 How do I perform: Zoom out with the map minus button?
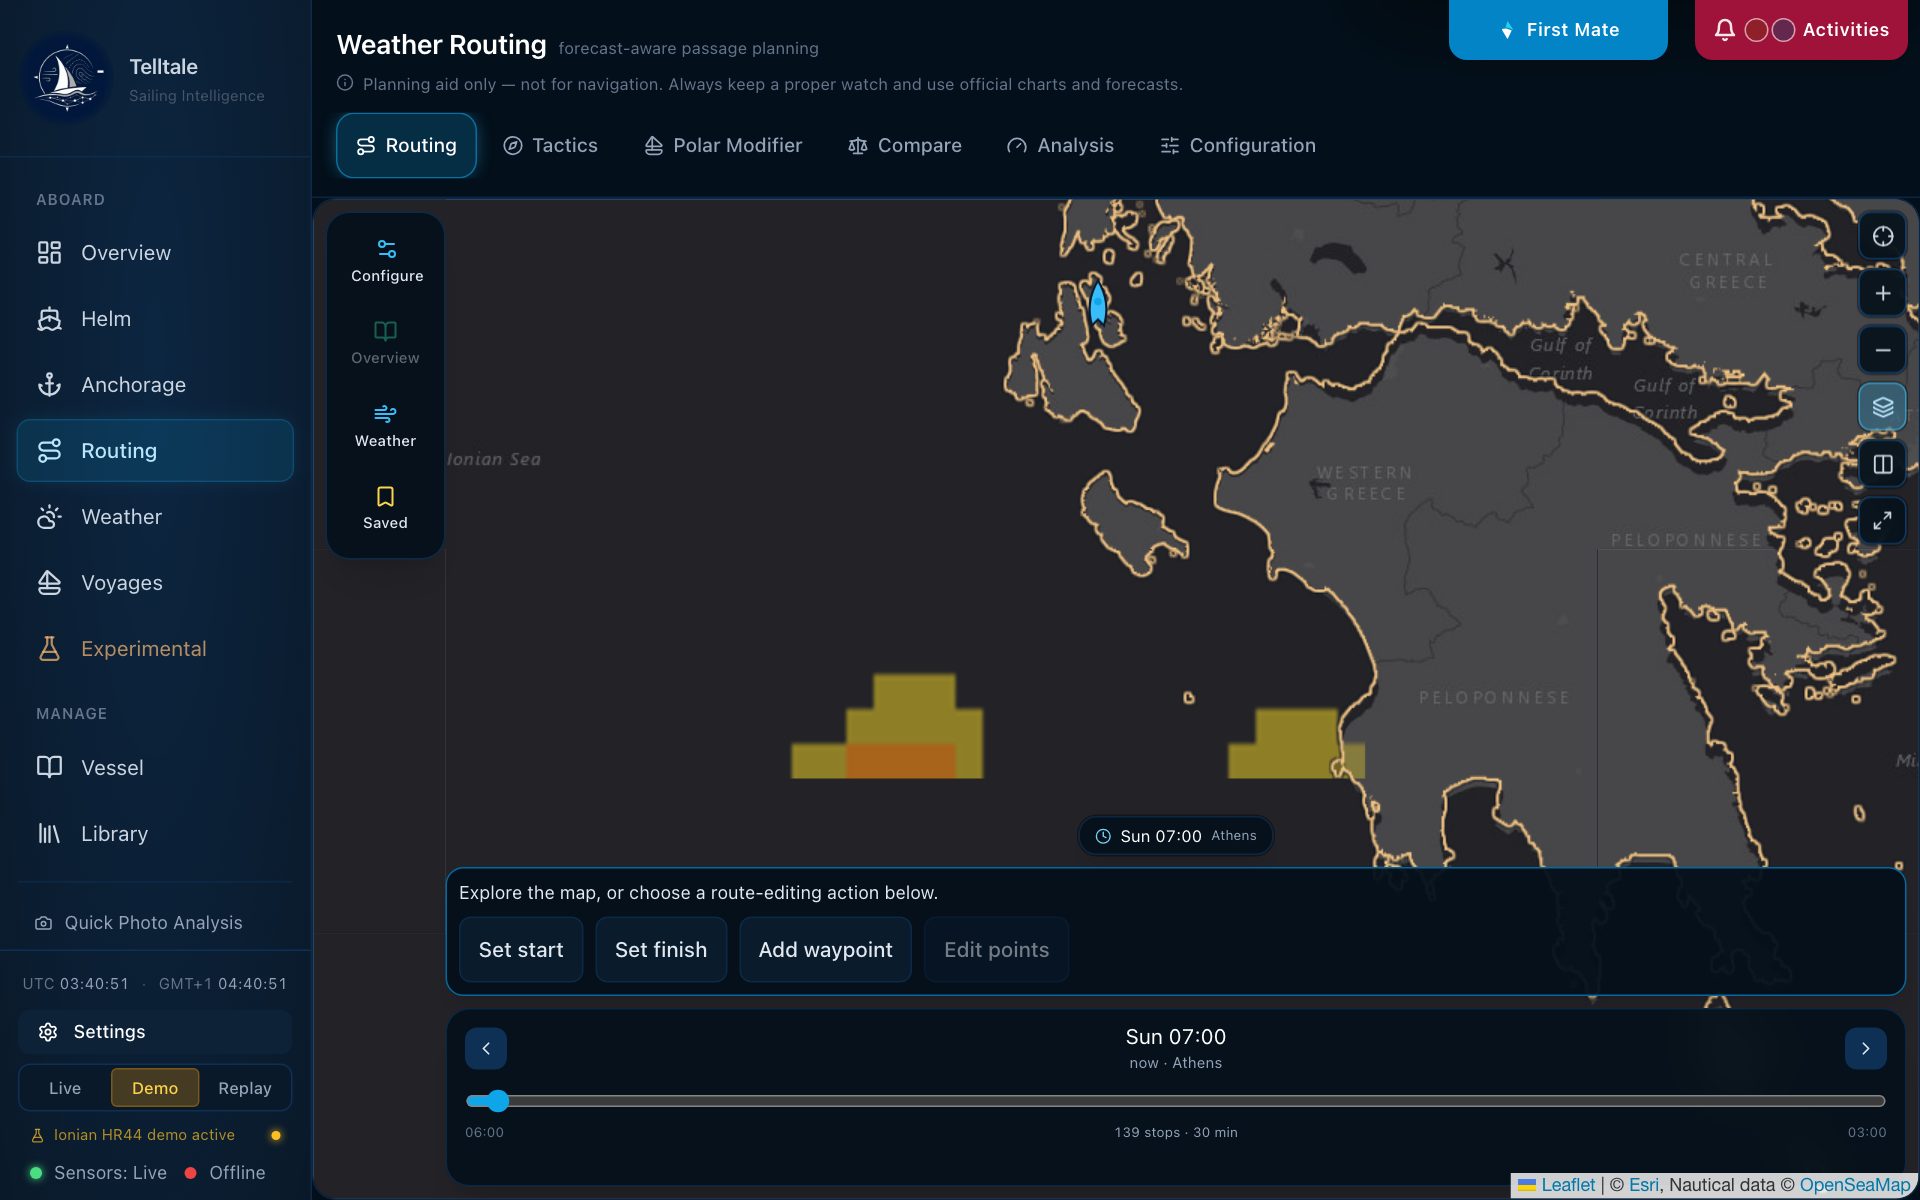(1882, 350)
